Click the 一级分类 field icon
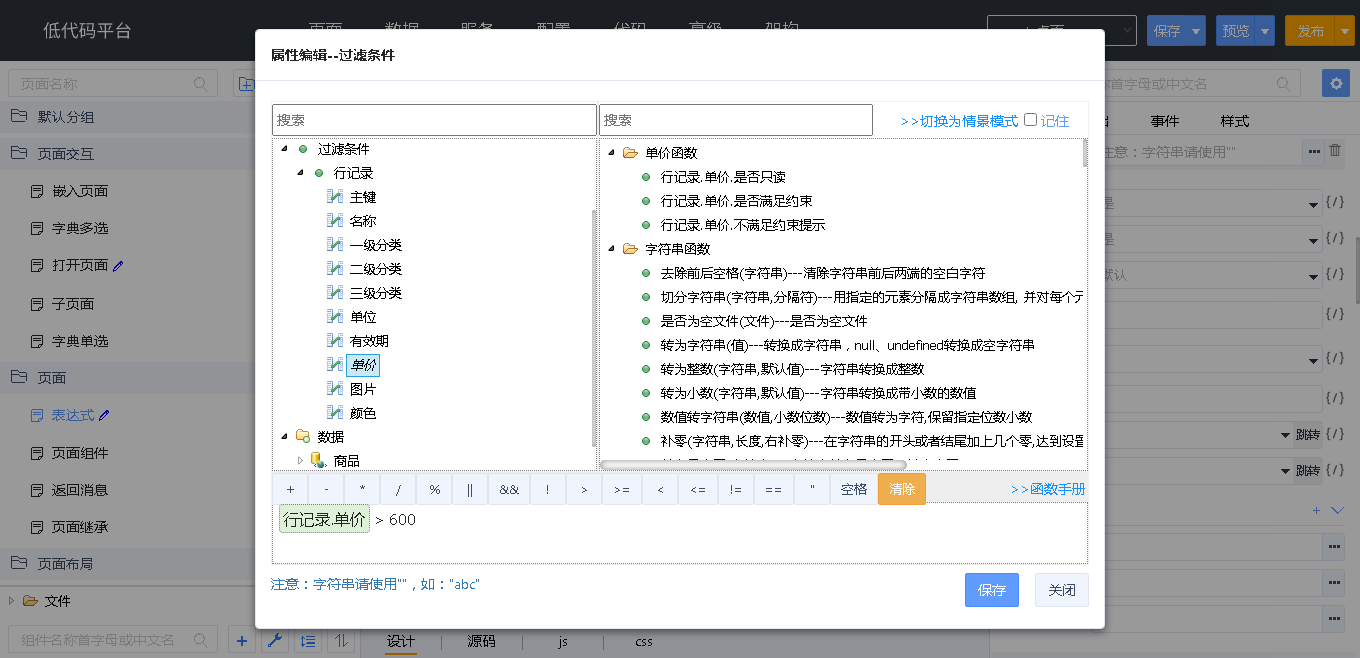 click(335, 245)
